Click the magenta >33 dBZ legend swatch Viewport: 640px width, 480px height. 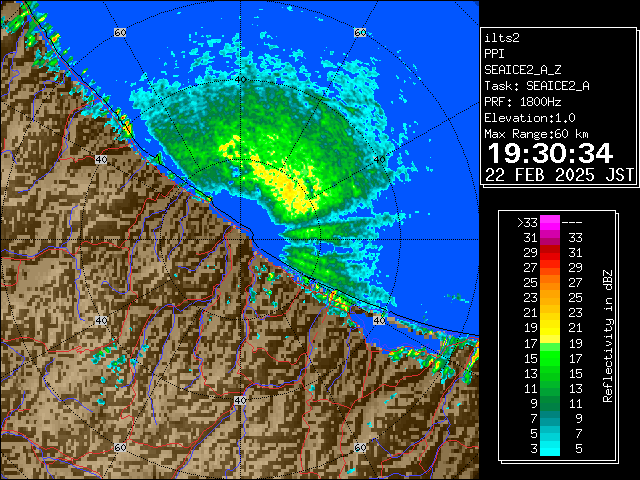pyautogui.click(x=550, y=223)
